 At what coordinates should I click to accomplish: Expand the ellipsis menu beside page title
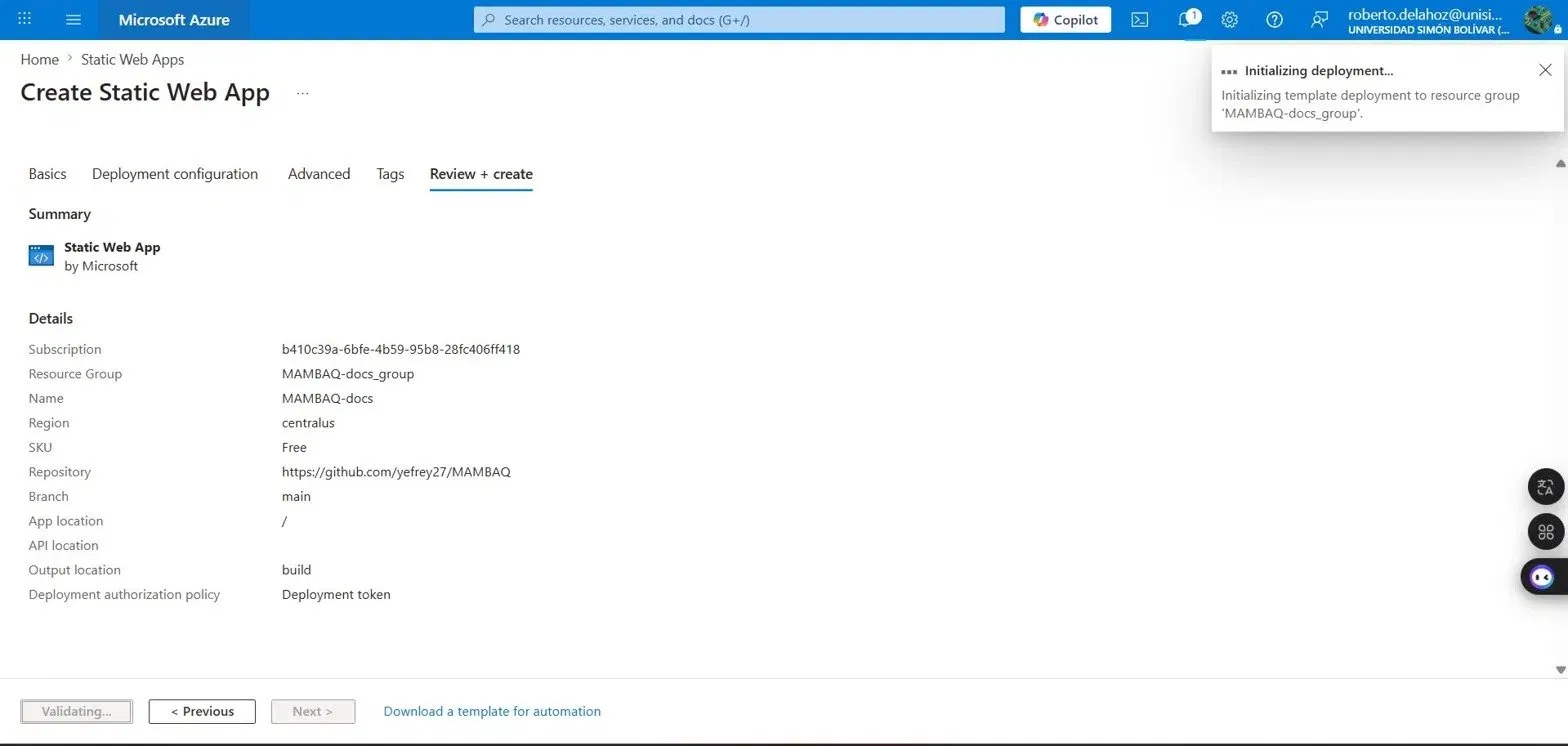(303, 93)
